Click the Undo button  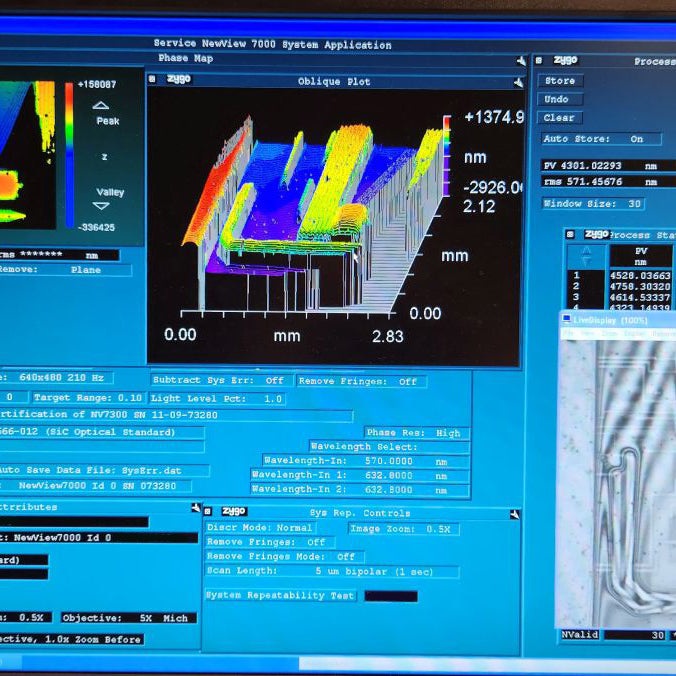(560, 99)
